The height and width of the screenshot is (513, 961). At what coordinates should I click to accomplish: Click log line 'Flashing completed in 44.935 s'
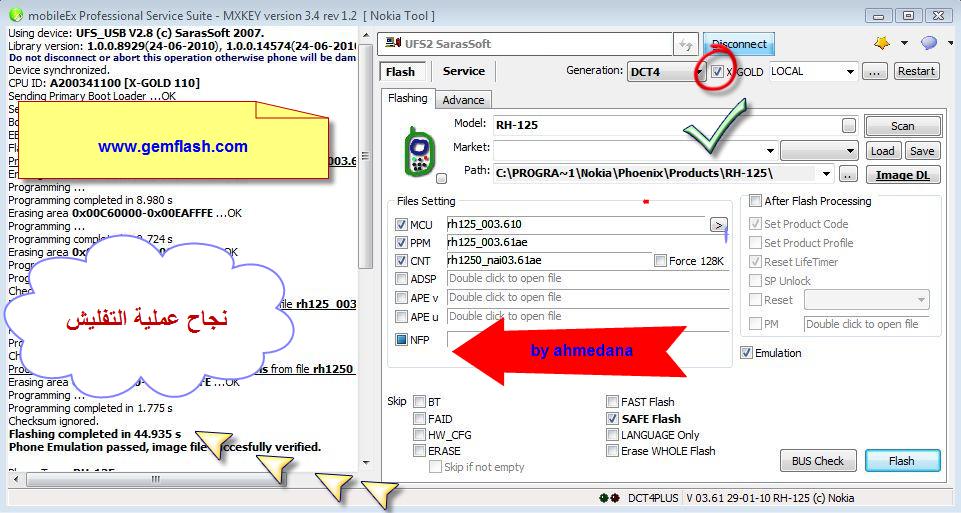pyautogui.click(x=95, y=434)
